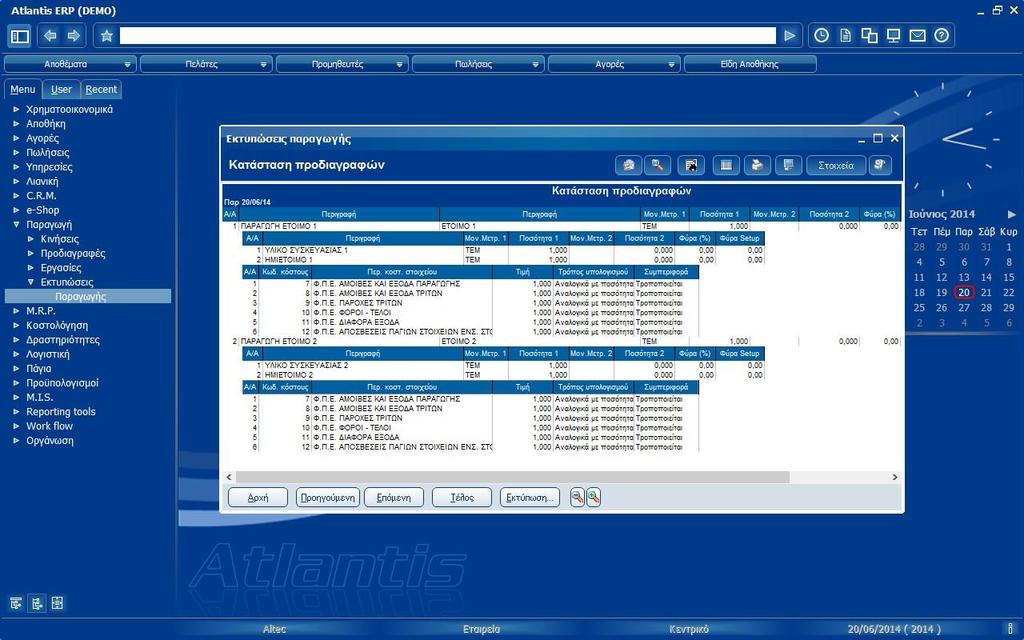Click the Προηγούμενη button

pos(328,498)
